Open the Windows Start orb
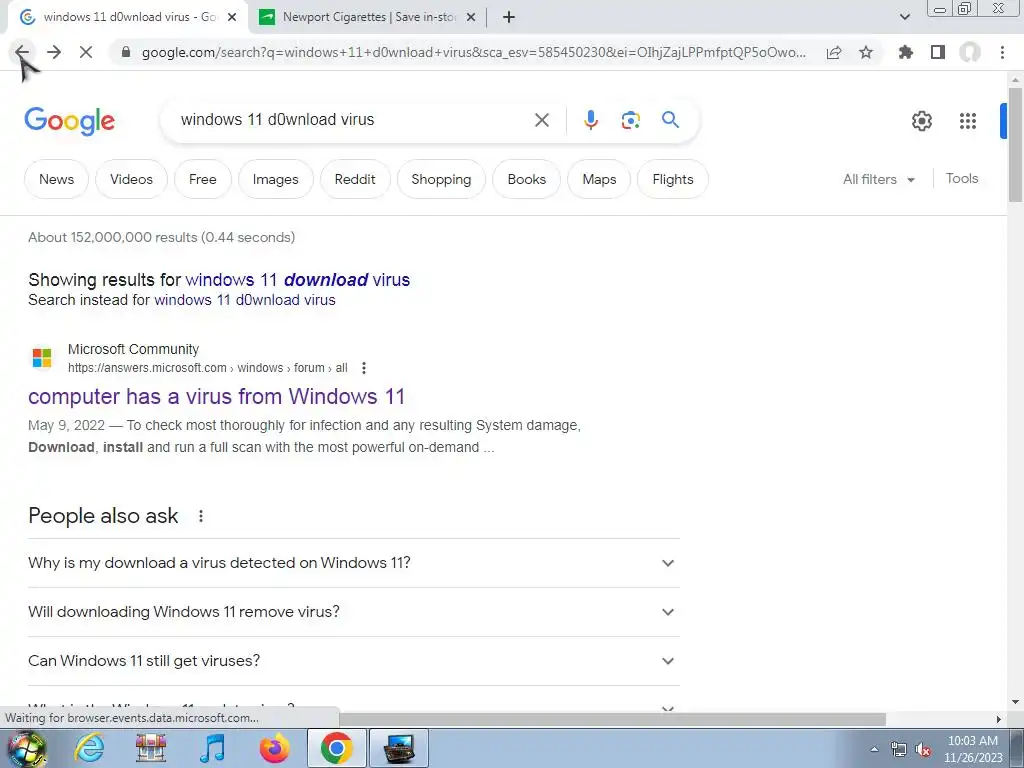The height and width of the screenshot is (768, 1024). click(26, 748)
